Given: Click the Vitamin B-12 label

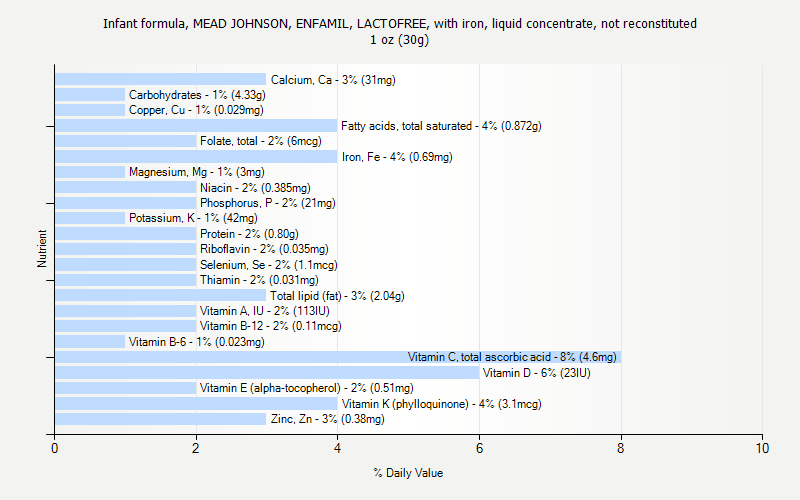Looking at the screenshot, I should click(x=270, y=326).
